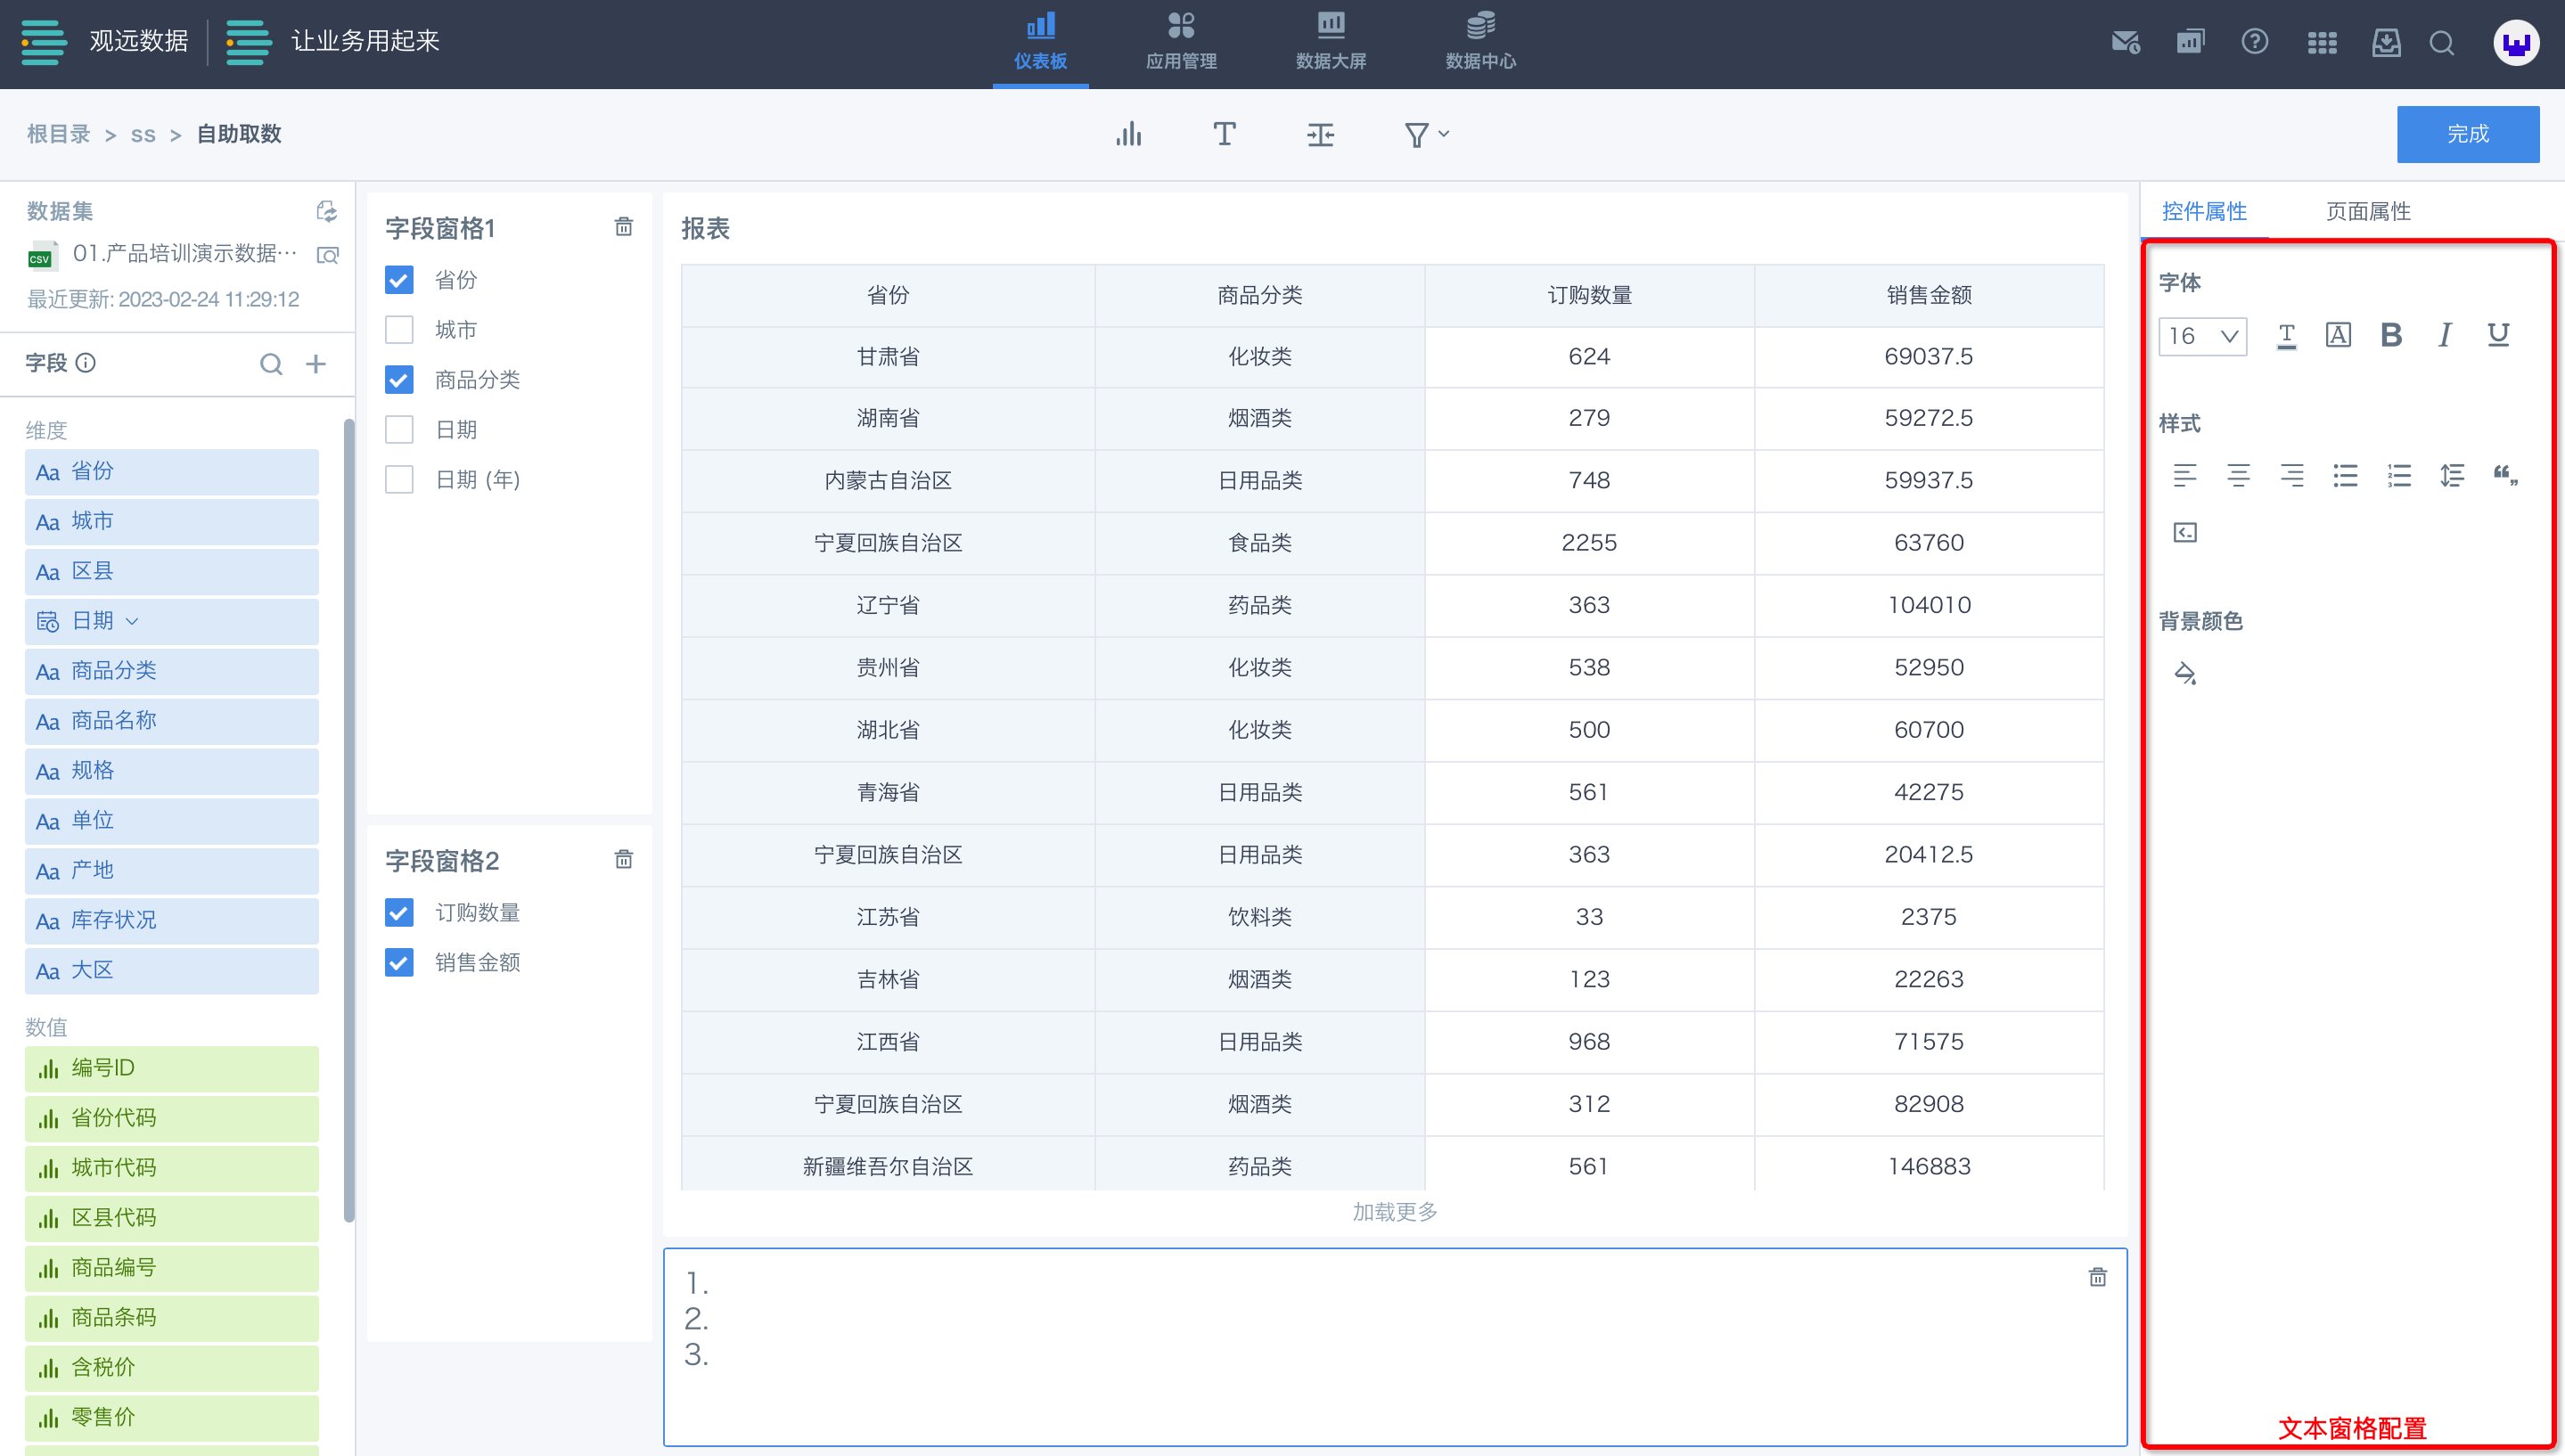Select the numbered list style icon
The width and height of the screenshot is (2565, 1456).
click(x=2399, y=476)
